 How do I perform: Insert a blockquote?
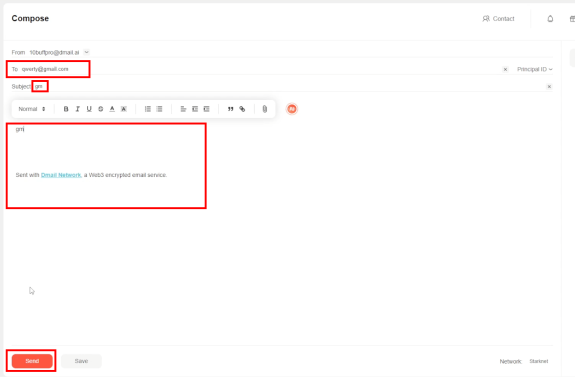tap(230, 109)
